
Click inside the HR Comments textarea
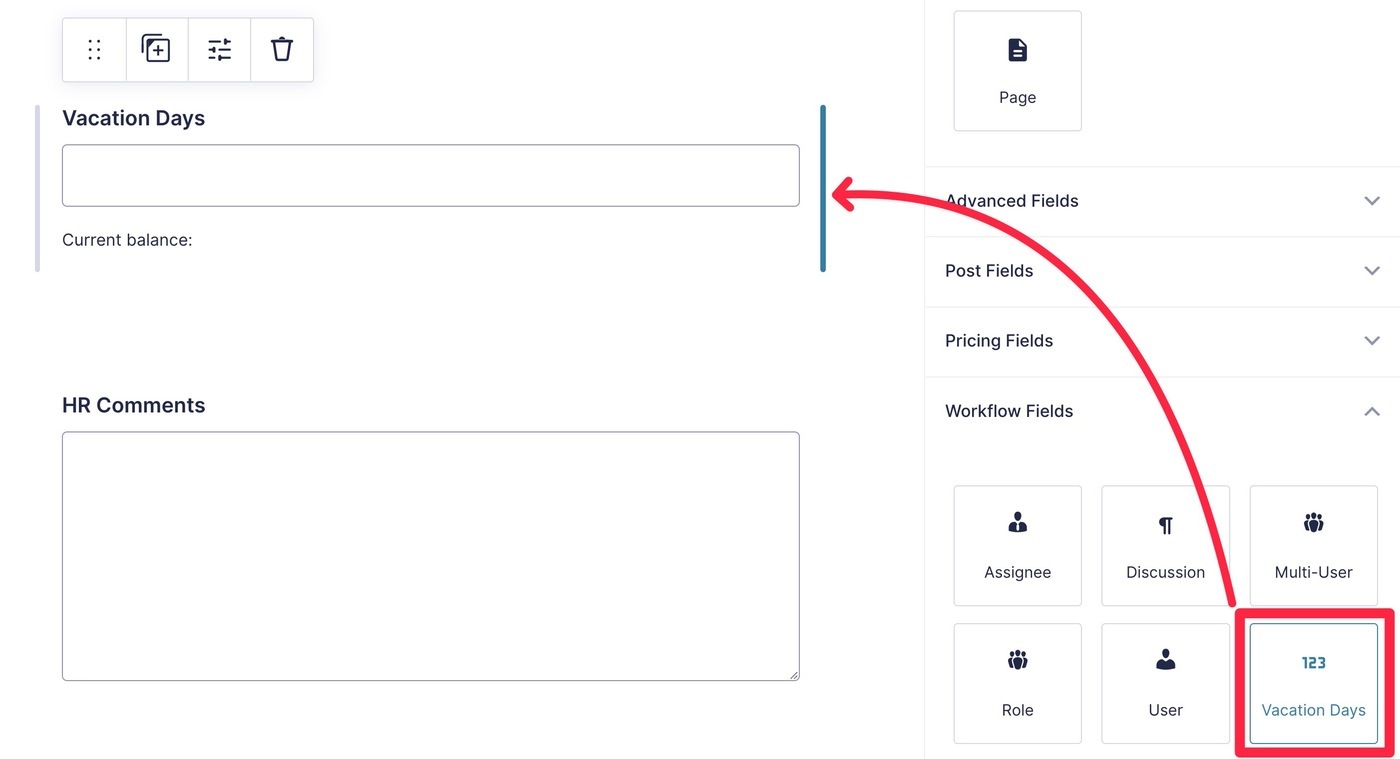tap(430, 556)
